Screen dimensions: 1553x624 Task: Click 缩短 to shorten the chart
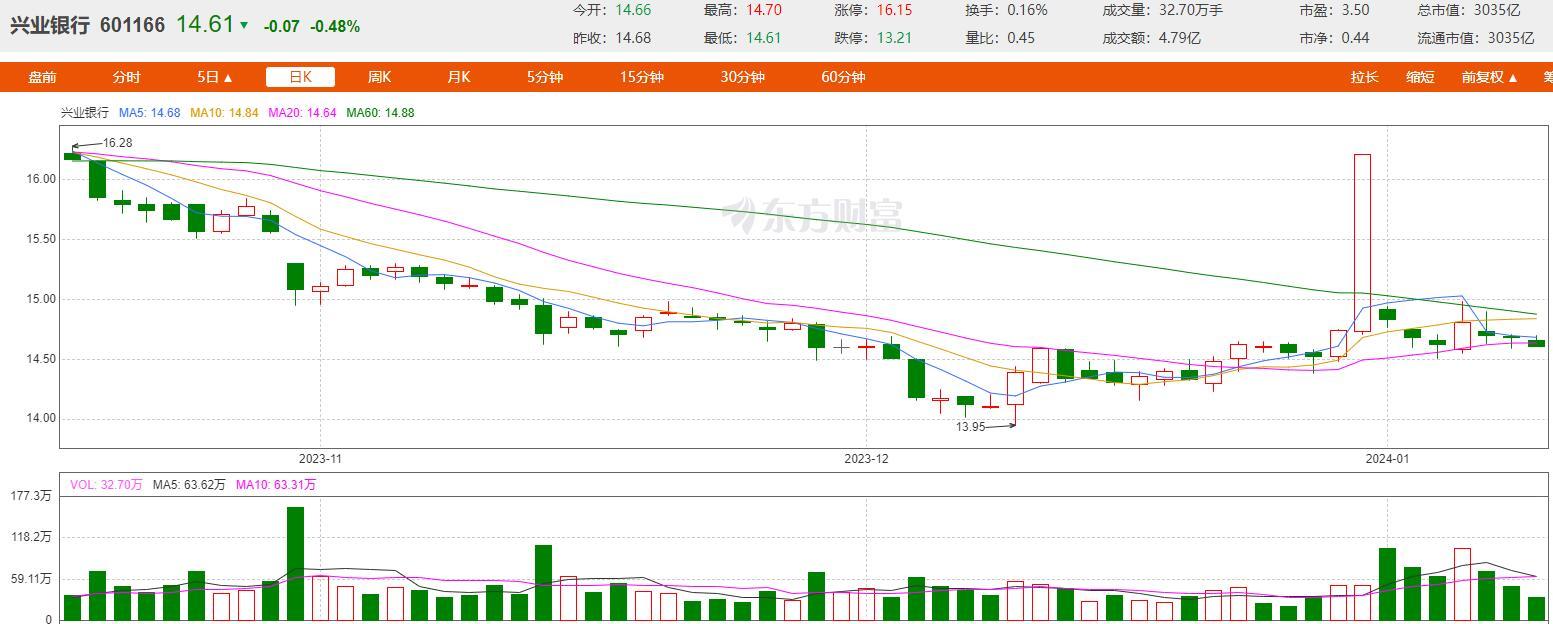point(1420,77)
